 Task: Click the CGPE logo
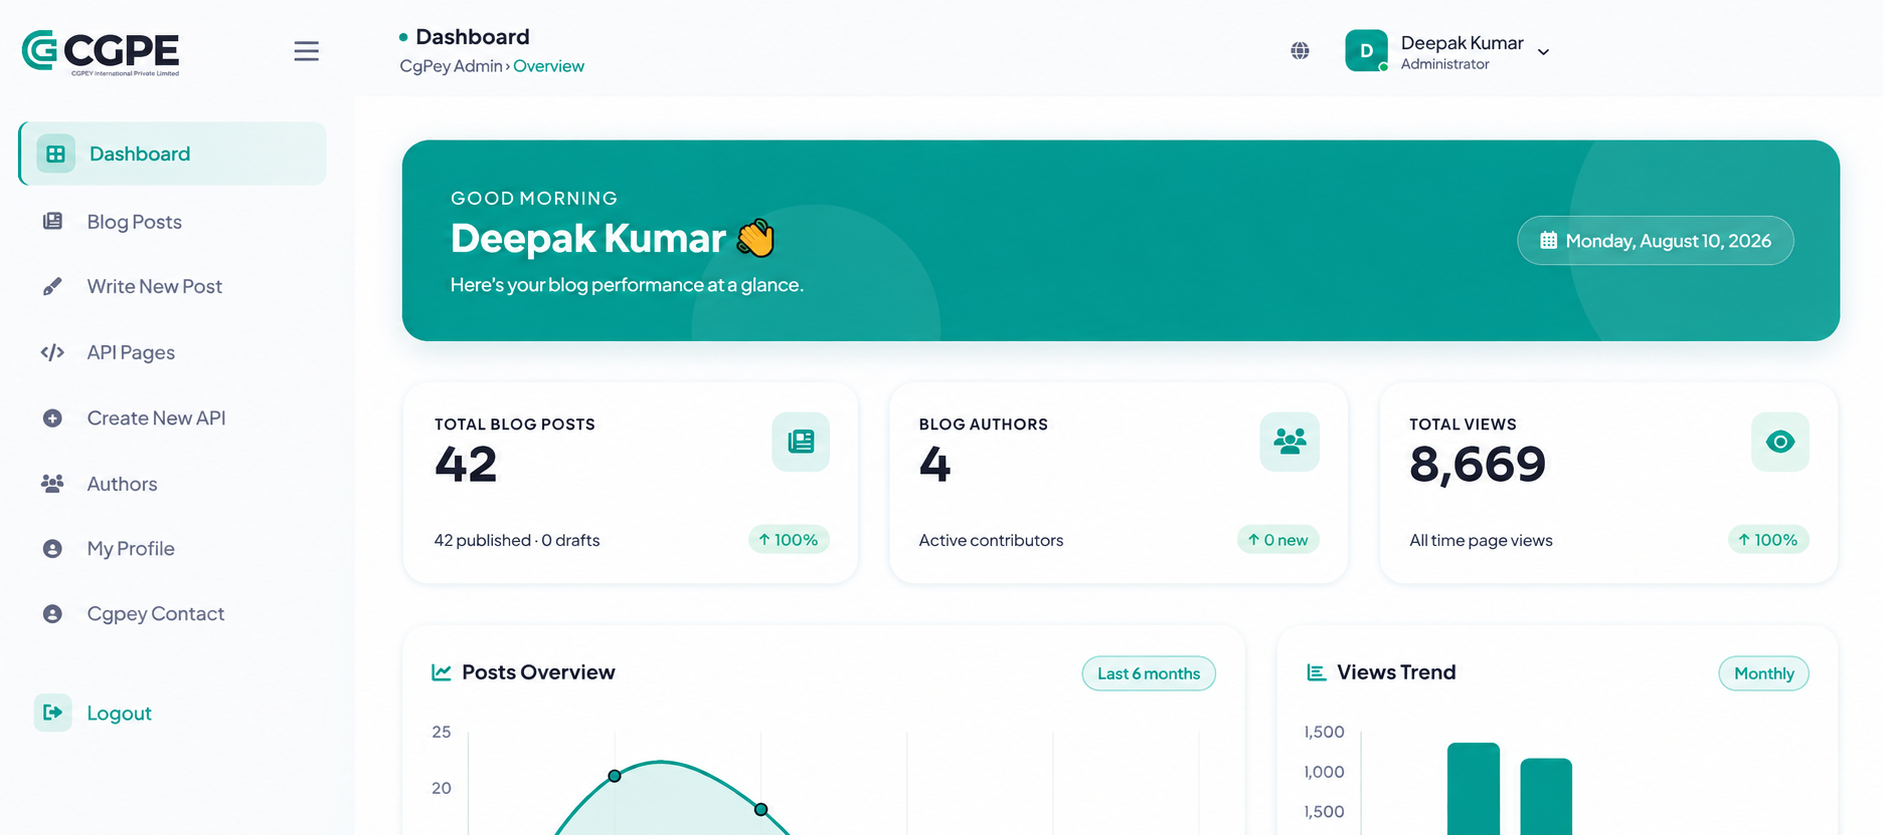[101, 52]
